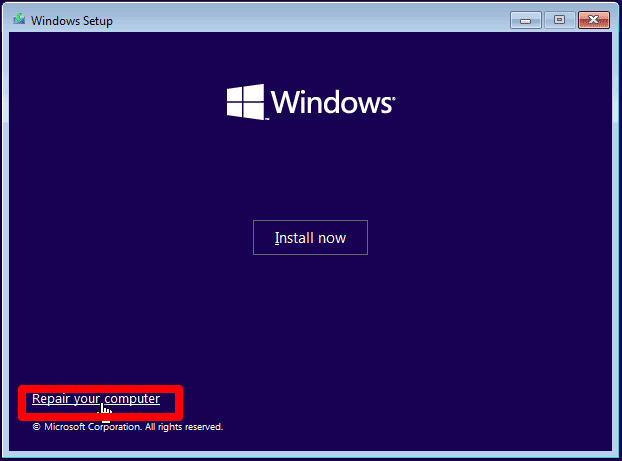Click the empty title bar area
This screenshot has height=461, width=622.
click(x=300, y=20)
